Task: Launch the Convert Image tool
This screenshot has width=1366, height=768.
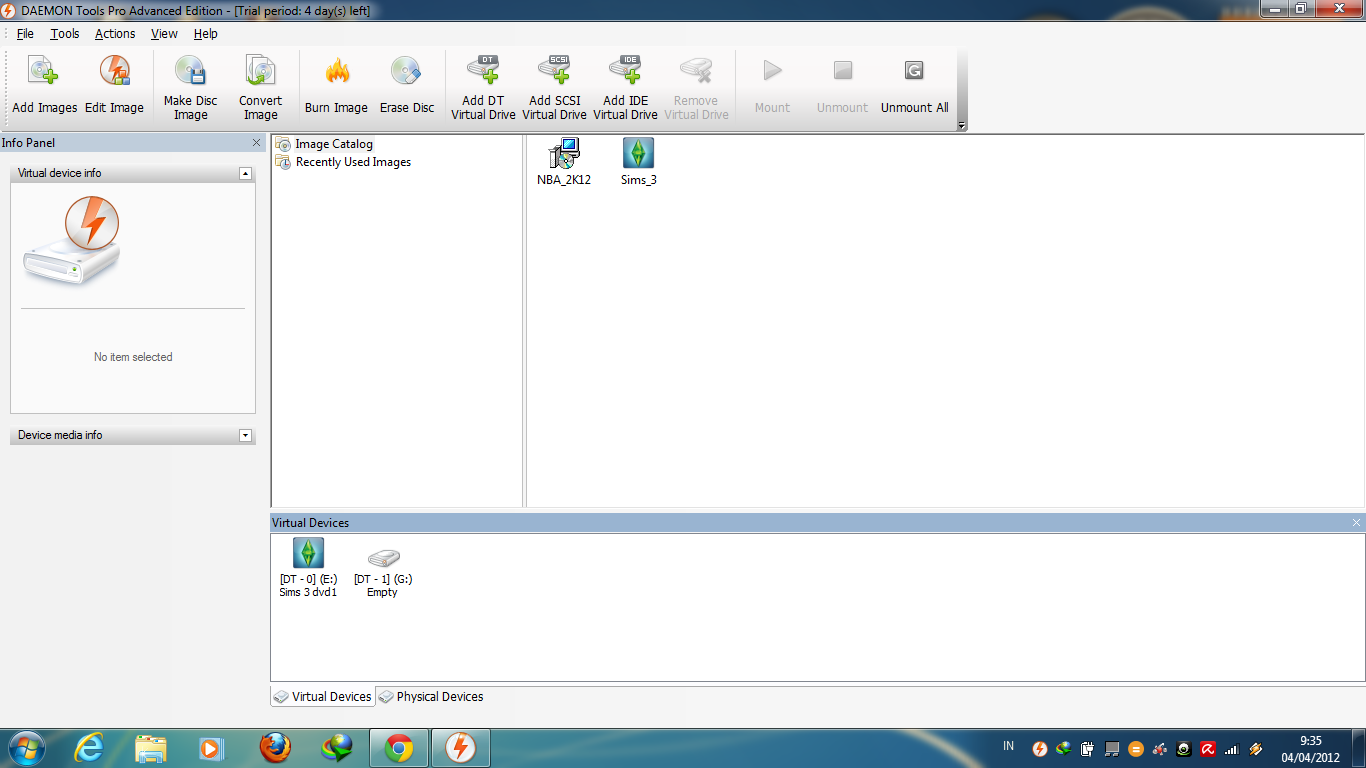Action: [x=260, y=88]
